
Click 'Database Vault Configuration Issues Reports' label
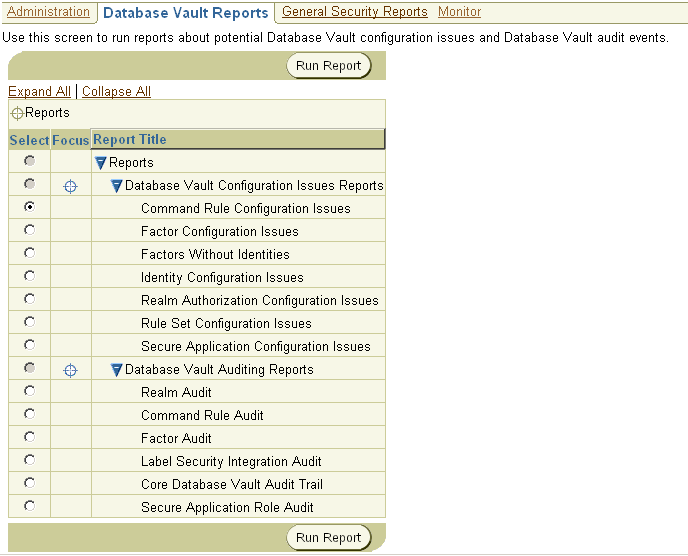pos(254,186)
